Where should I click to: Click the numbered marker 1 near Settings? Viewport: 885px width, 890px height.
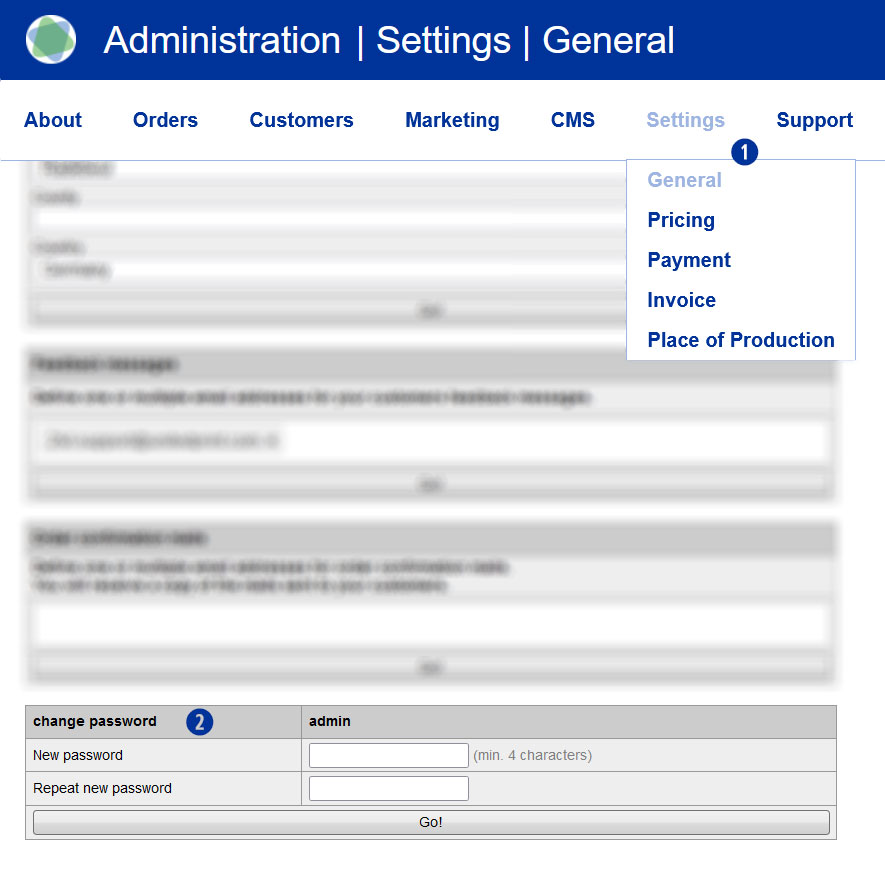click(x=745, y=152)
